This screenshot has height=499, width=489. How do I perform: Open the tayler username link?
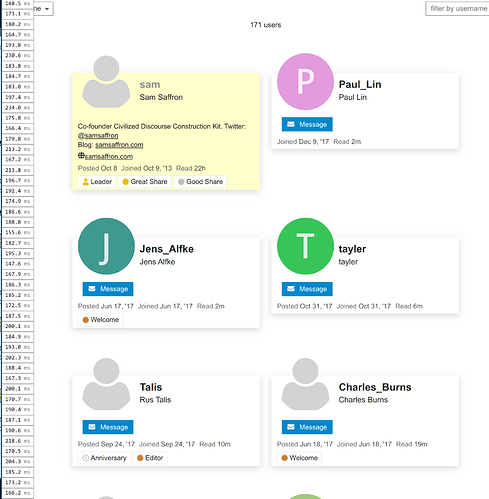tap(352, 249)
